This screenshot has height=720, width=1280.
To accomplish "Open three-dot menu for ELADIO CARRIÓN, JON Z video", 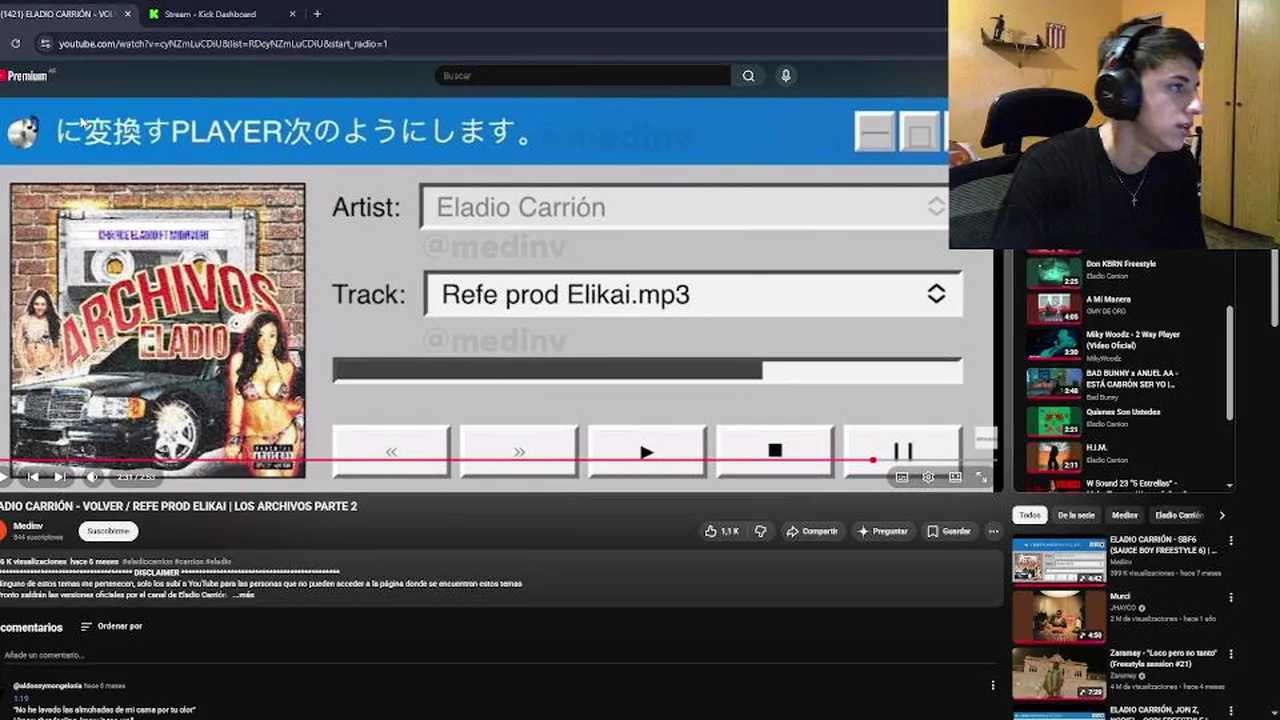I will (x=1231, y=710).
